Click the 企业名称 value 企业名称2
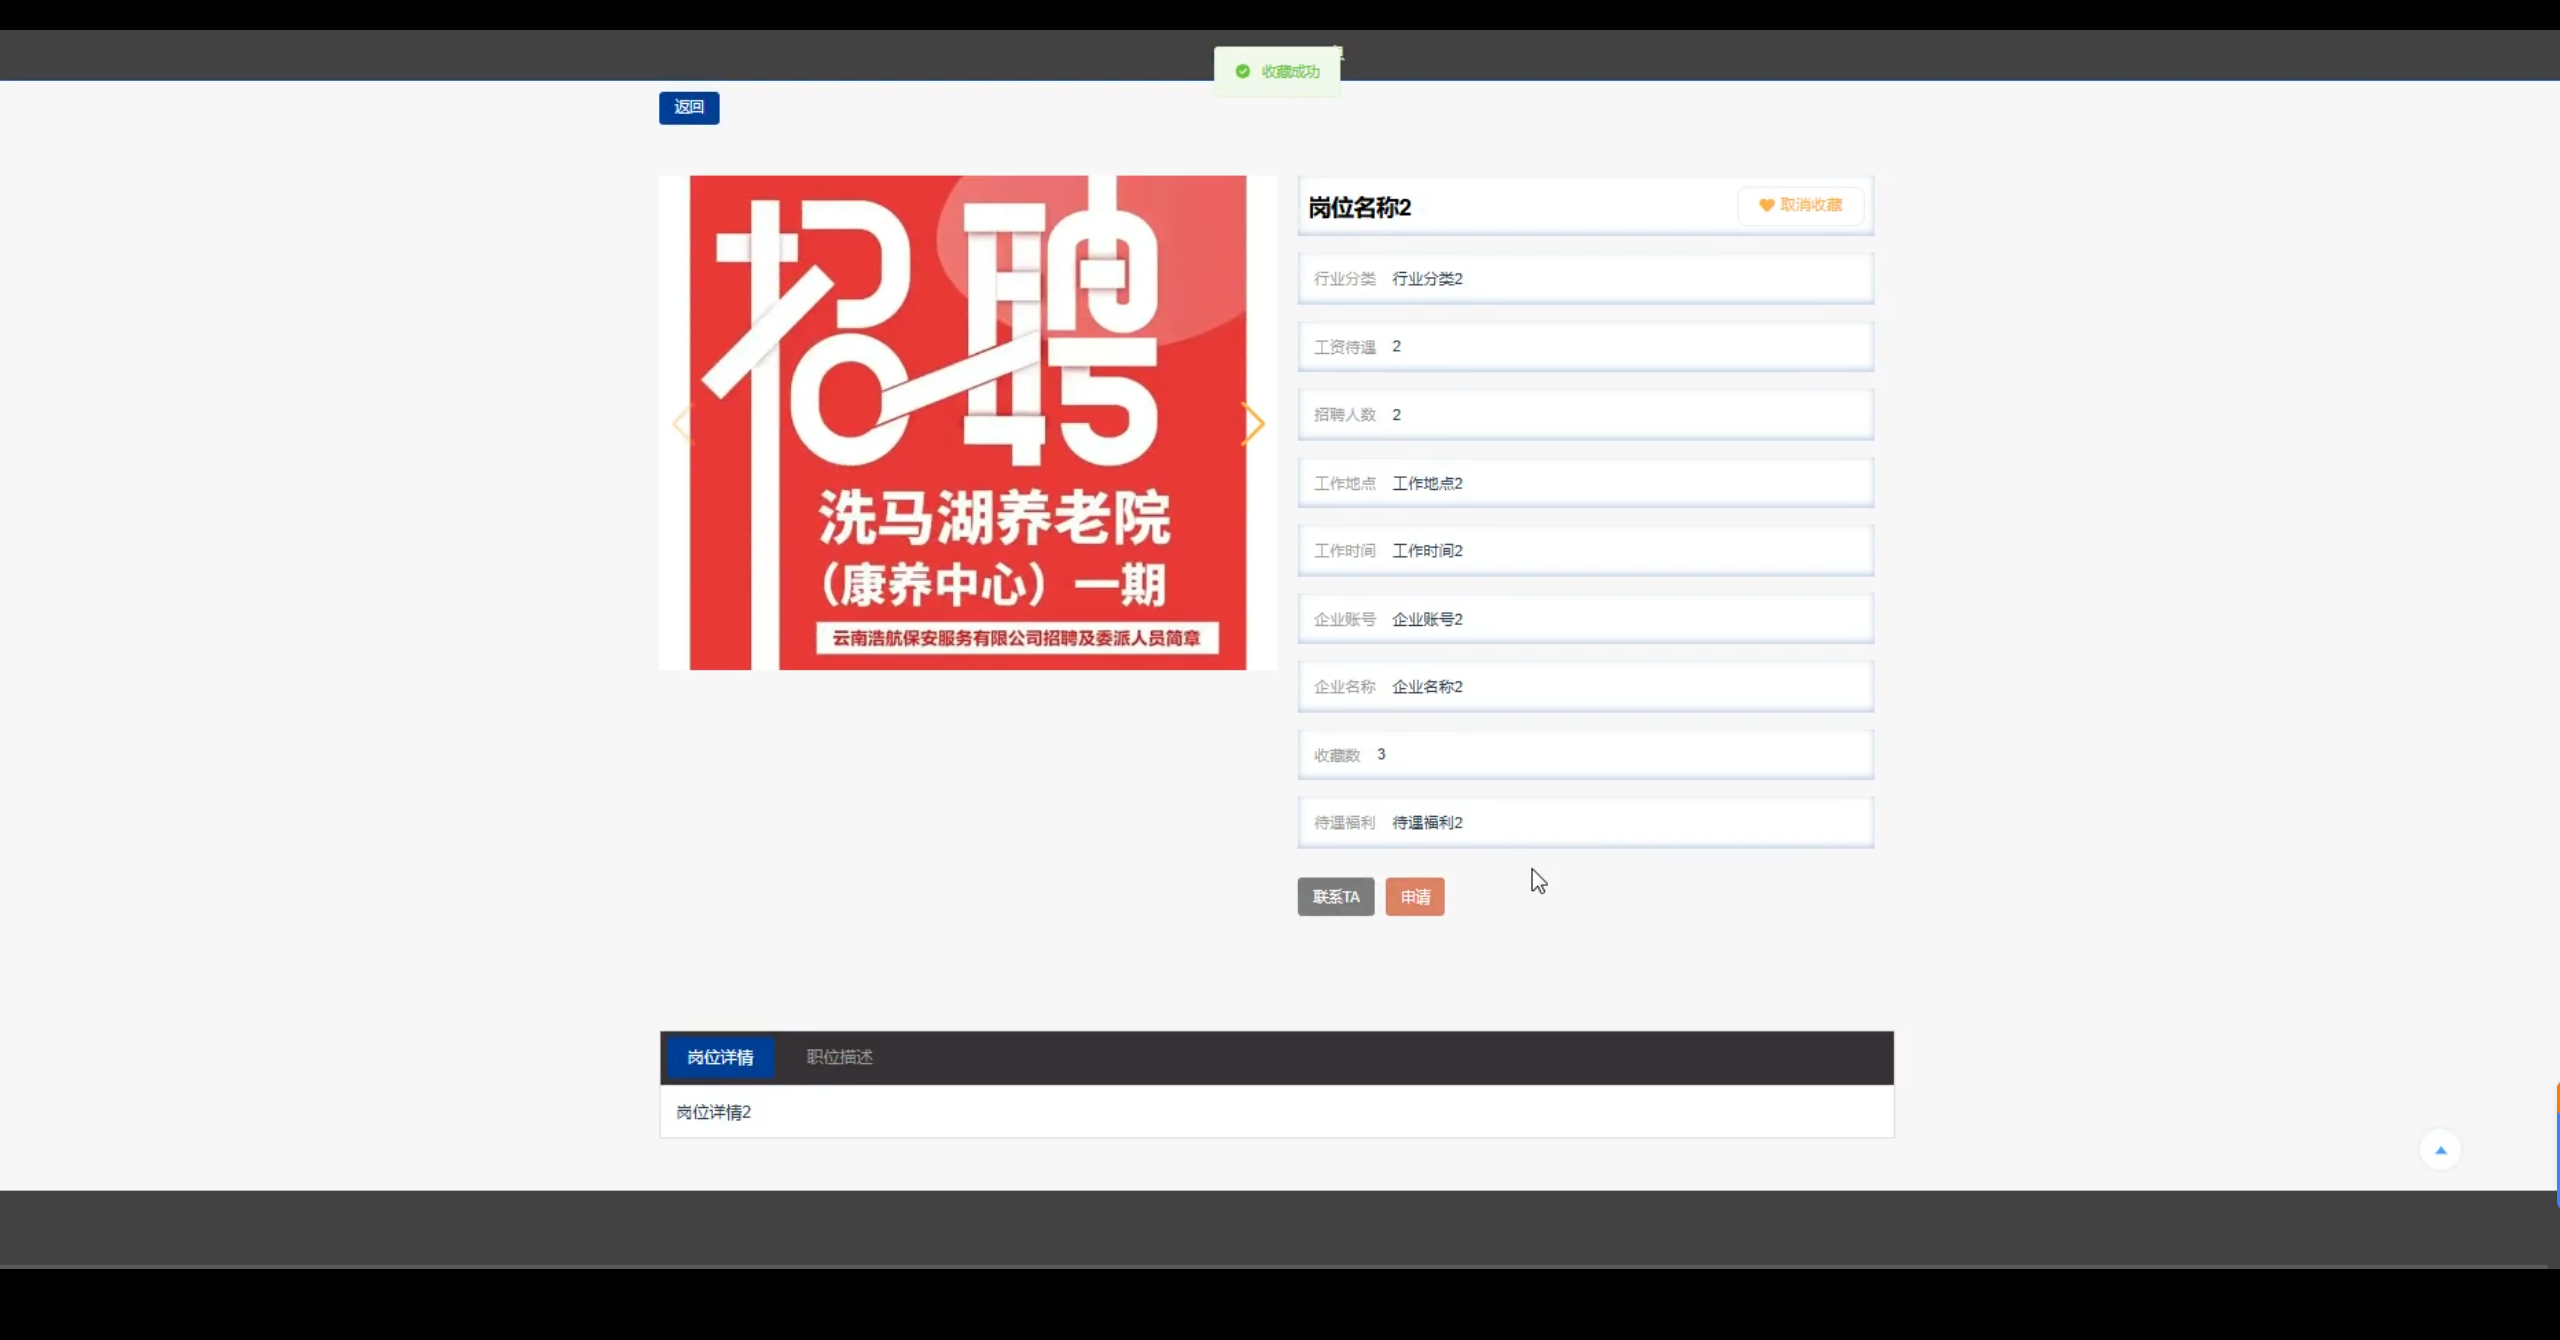The image size is (2560, 1340). pos(1427,687)
